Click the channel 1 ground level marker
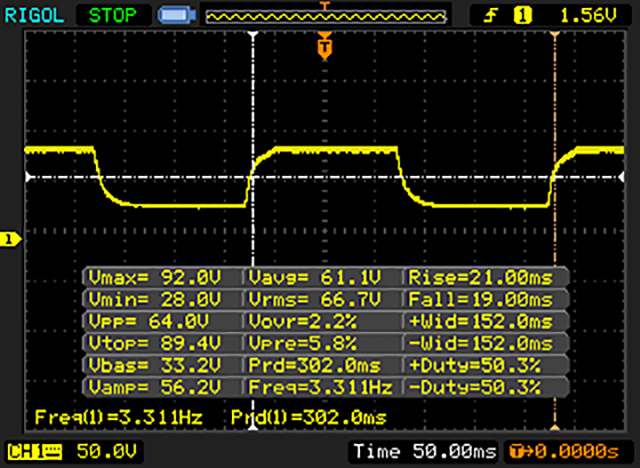The width and height of the screenshot is (640, 468). [10, 239]
